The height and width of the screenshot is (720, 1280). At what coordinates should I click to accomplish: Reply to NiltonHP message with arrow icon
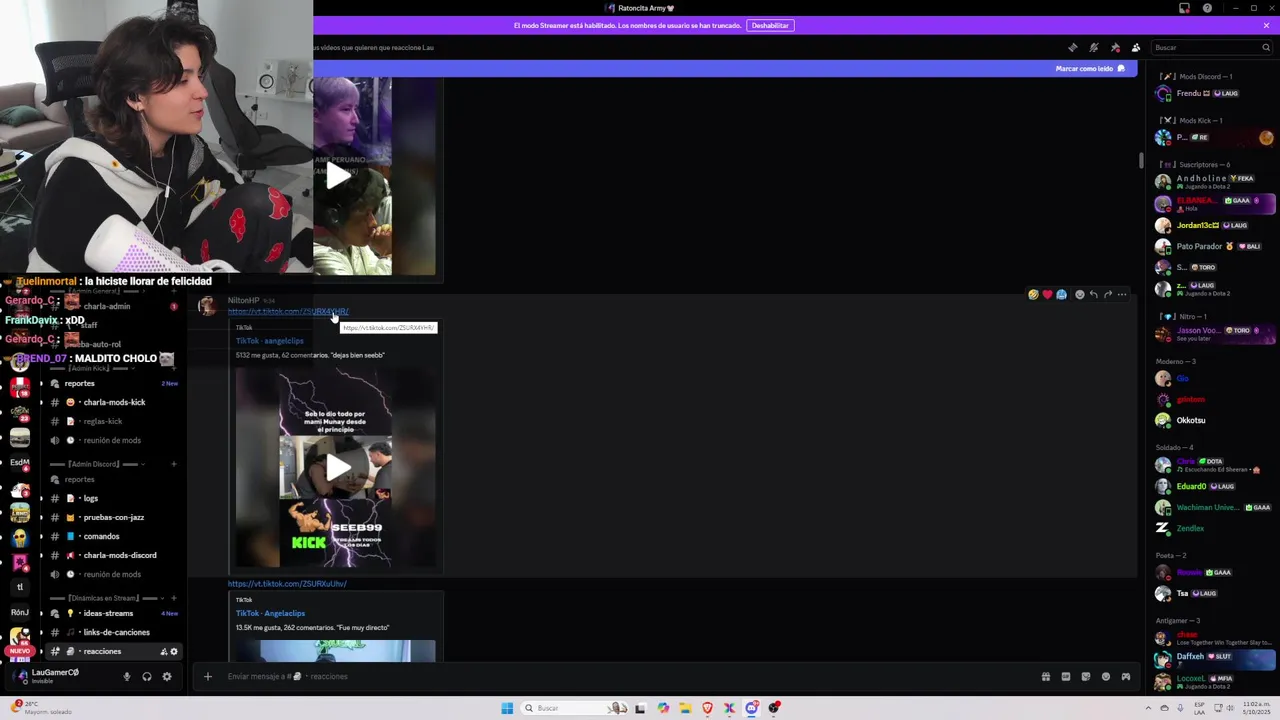pos(1093,295)
